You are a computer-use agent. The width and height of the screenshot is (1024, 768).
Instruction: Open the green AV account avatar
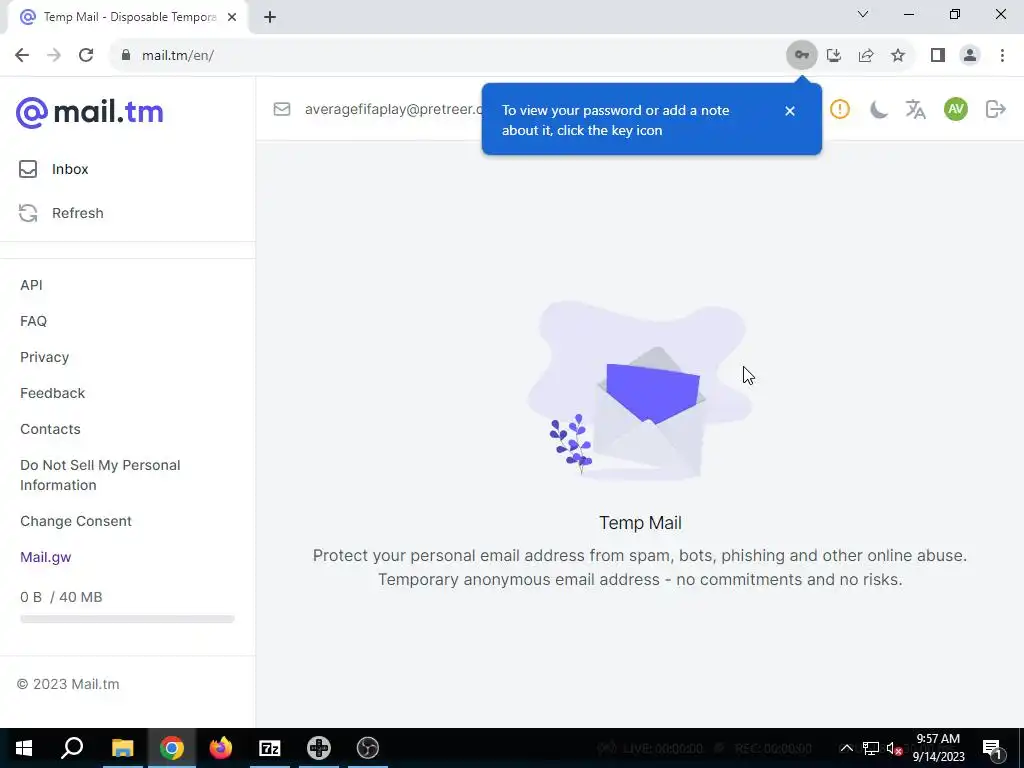tap(955, 109)
